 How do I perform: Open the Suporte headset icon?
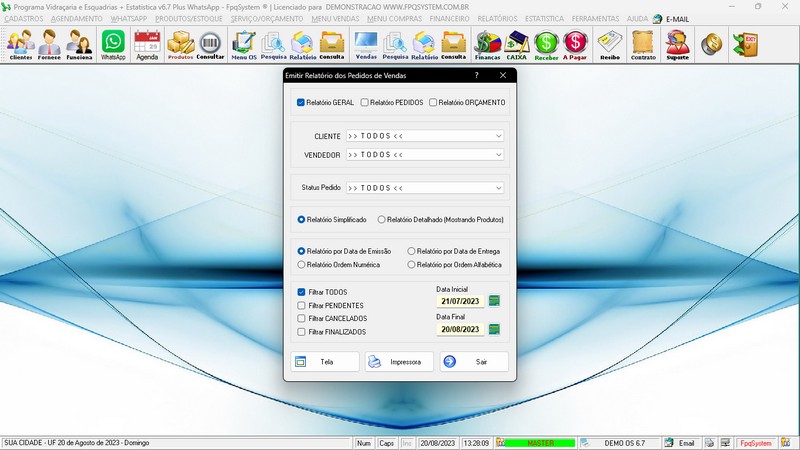(678, 45)
